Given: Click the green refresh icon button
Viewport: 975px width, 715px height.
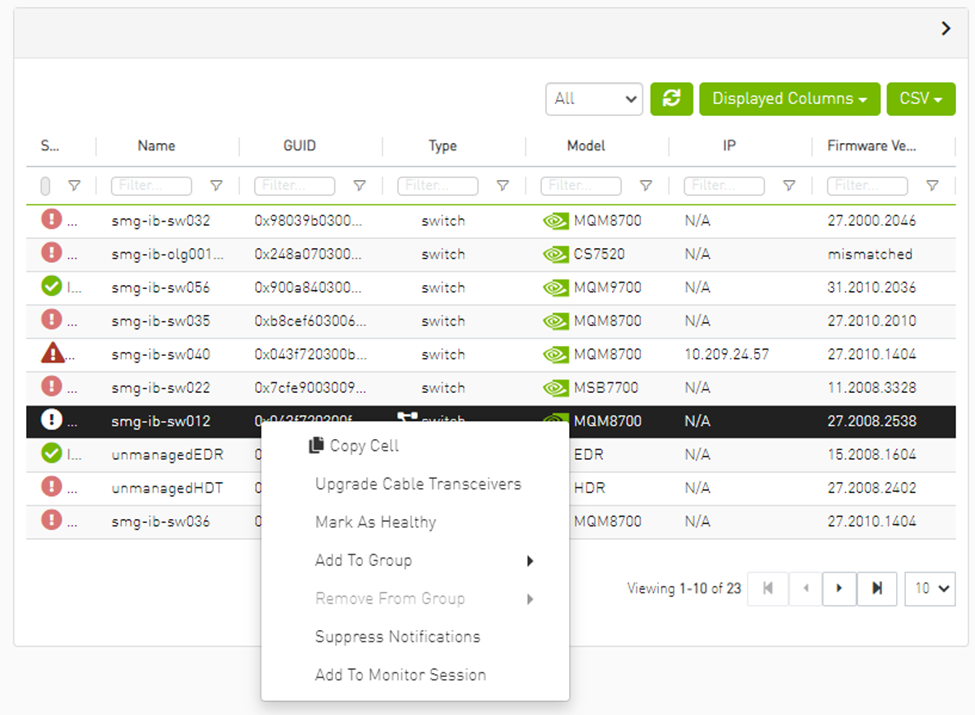Looking at the screenshot, I should tap(671, 99).
